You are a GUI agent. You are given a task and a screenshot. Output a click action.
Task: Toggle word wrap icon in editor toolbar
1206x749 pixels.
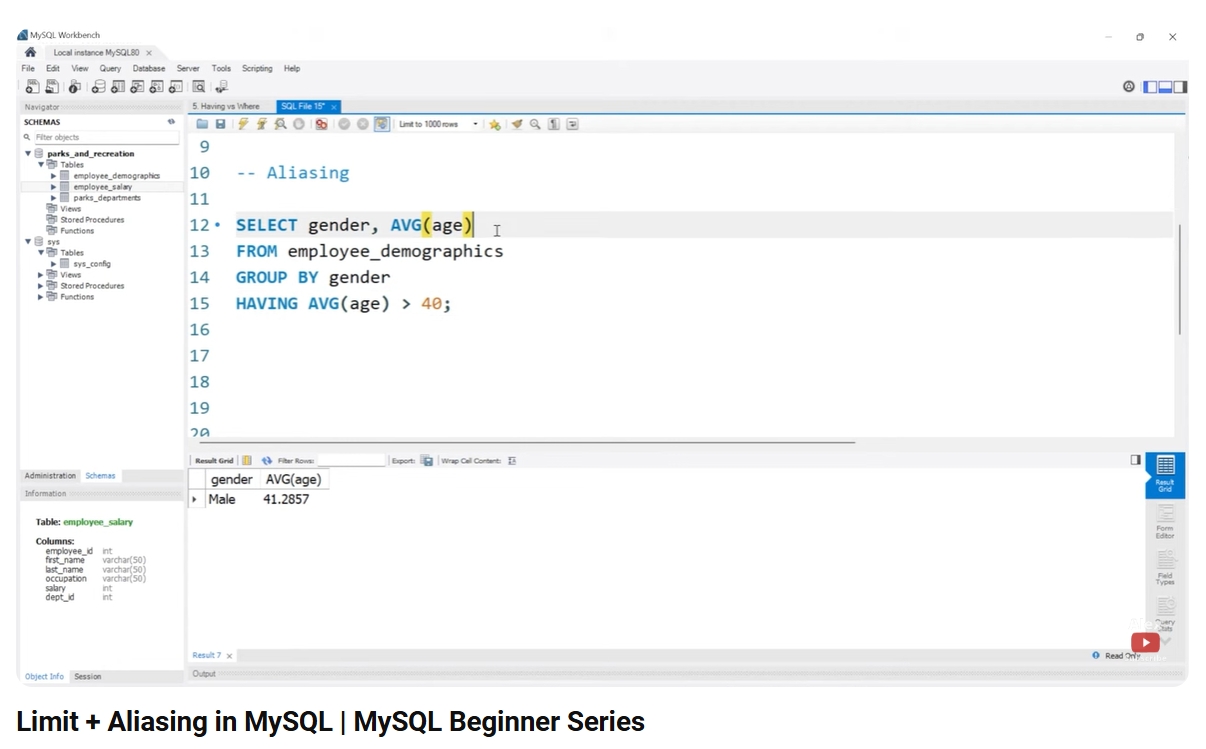click(572, 124)
